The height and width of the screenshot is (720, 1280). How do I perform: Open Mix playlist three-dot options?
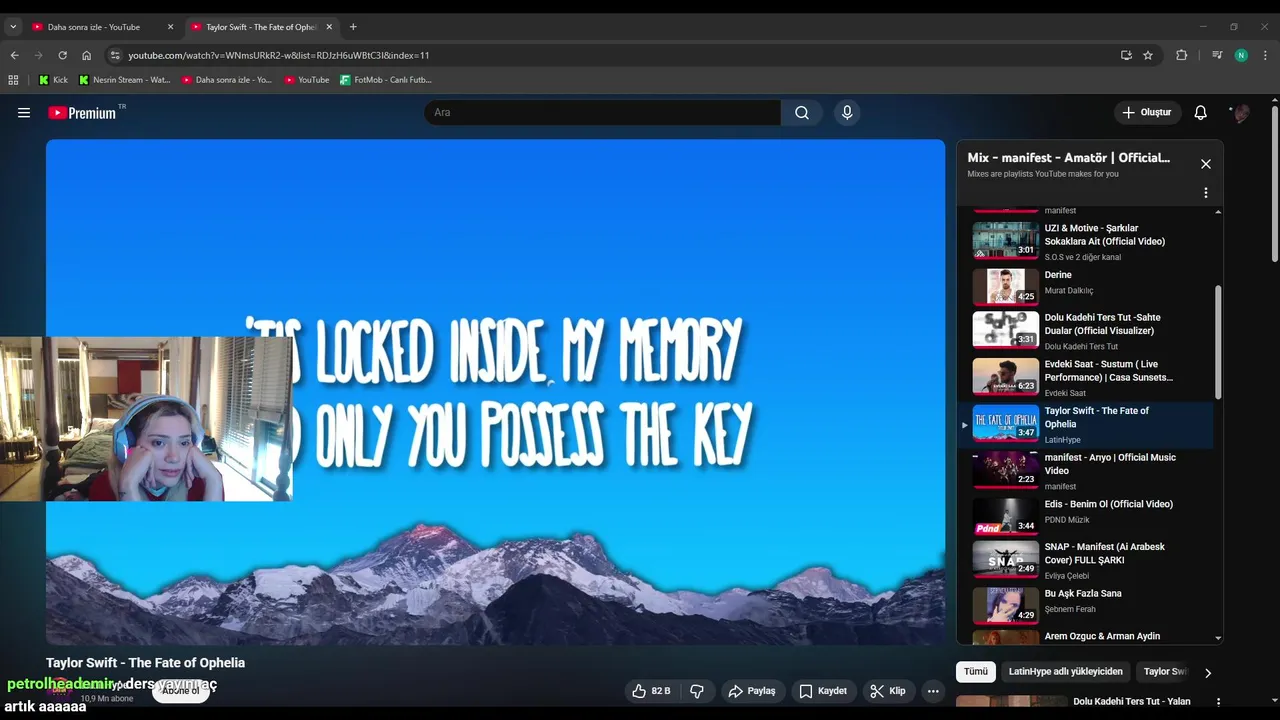coord(1206,193)
